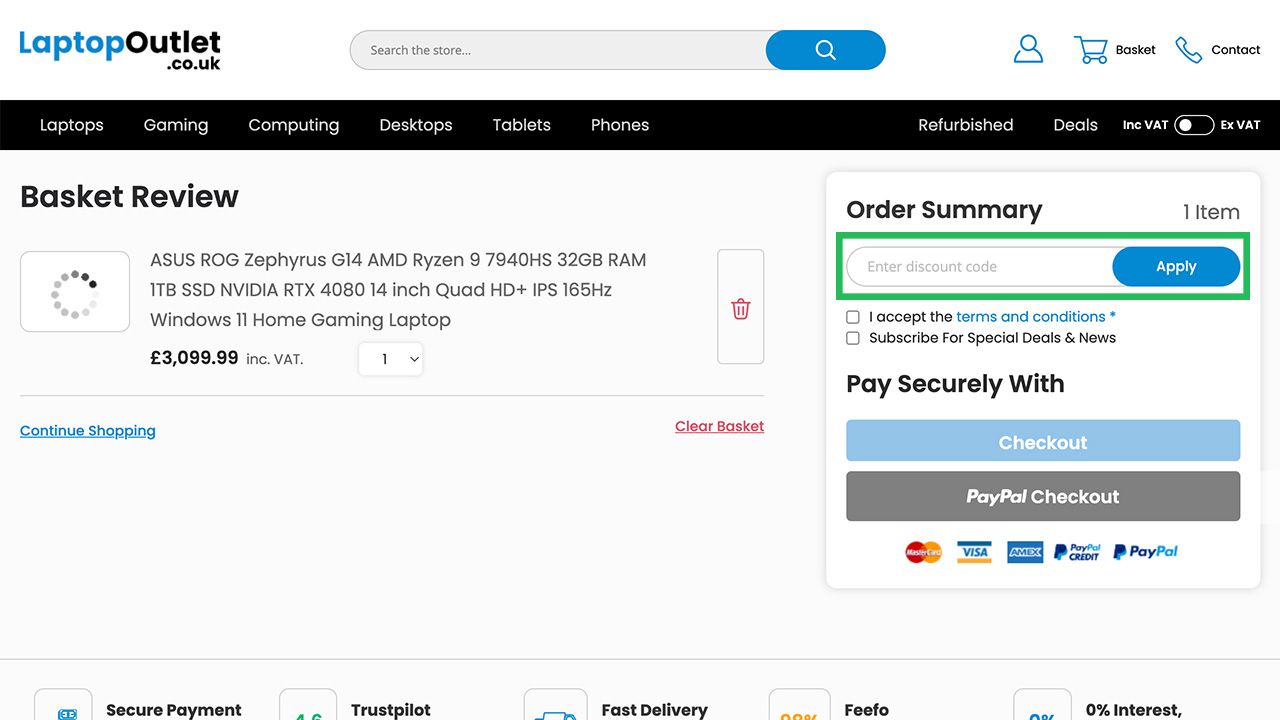Open the Phones menu
This screenshot has height=720, width=1280.
coord(620,125)
